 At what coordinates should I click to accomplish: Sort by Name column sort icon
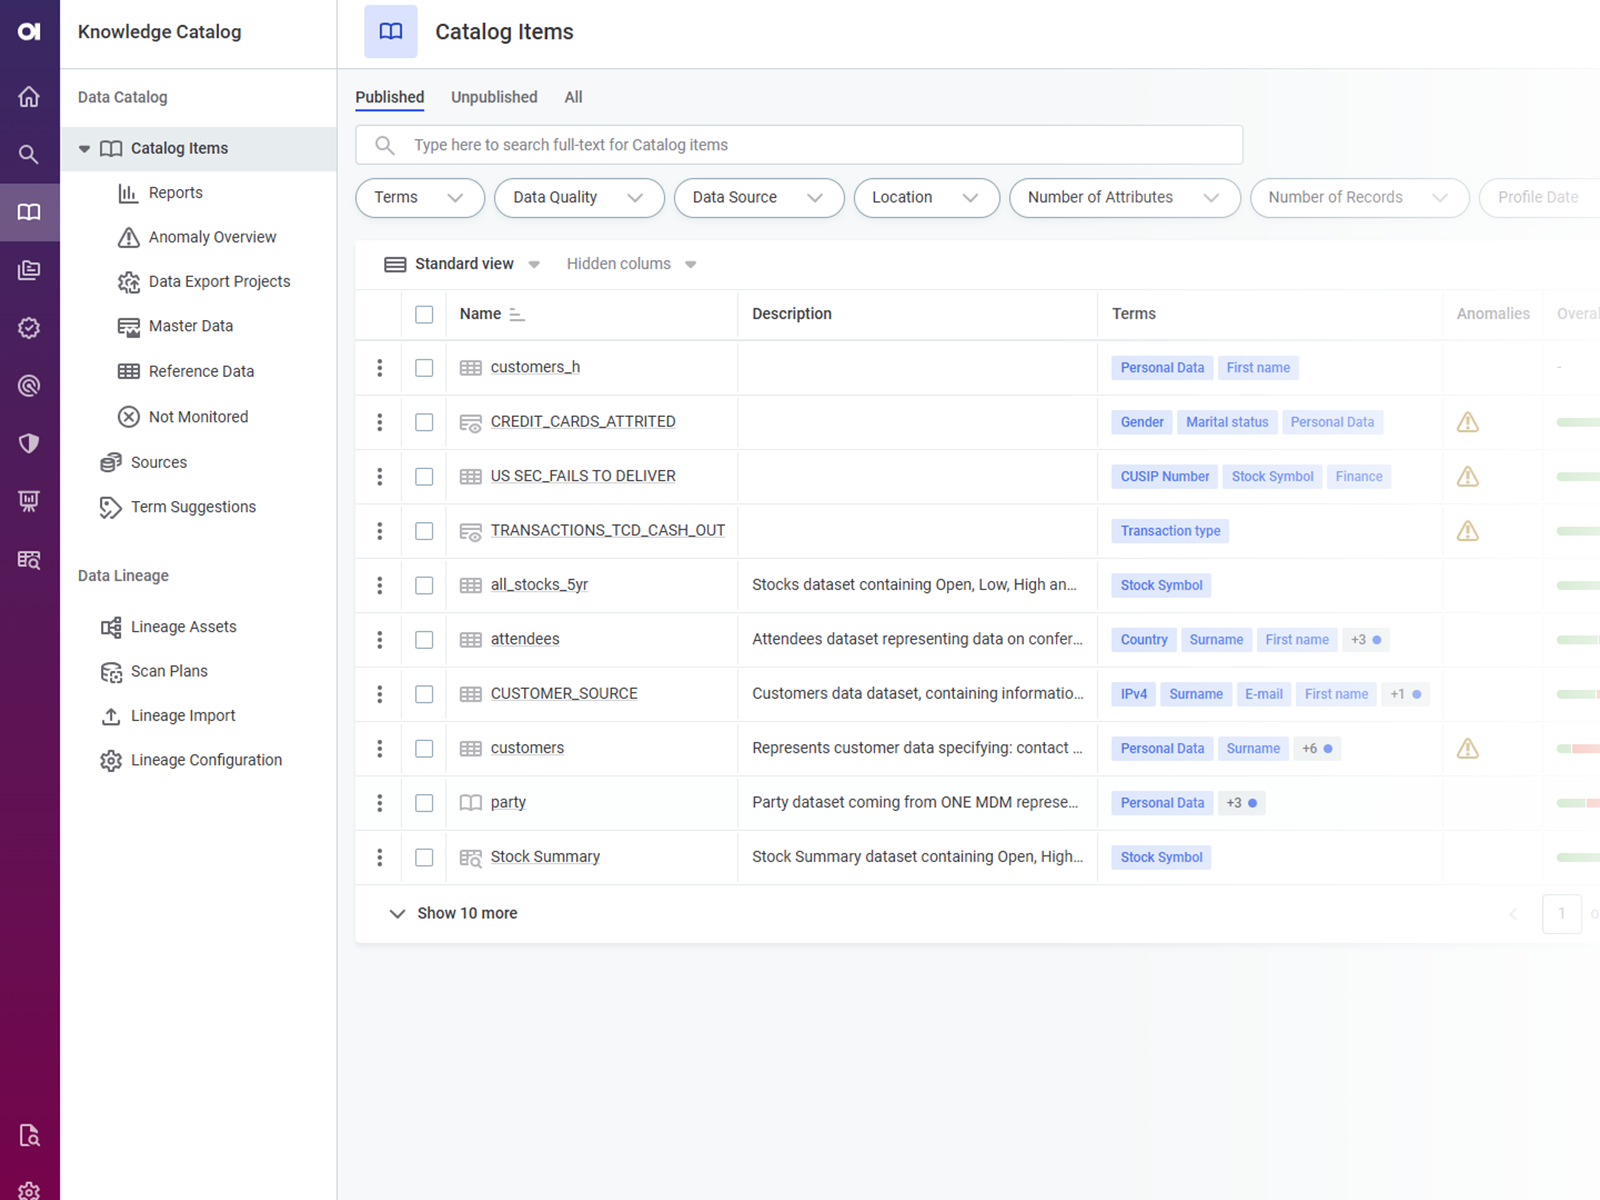[517, 314]
